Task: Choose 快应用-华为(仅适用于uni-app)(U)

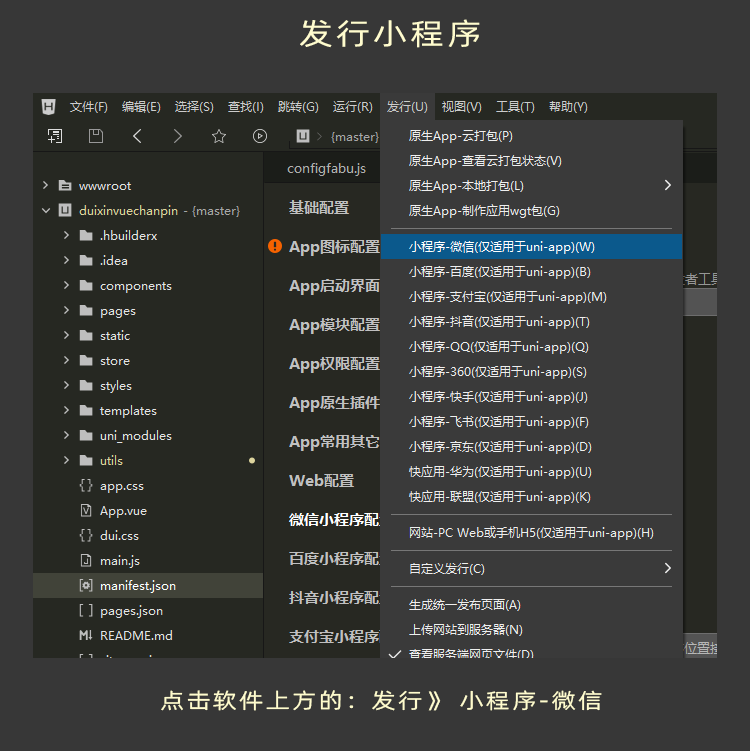Action: (x=531, y=472)
